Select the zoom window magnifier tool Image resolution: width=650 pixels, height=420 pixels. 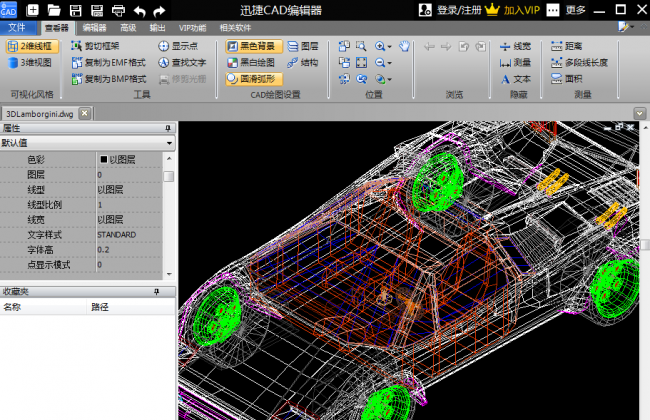361,46
